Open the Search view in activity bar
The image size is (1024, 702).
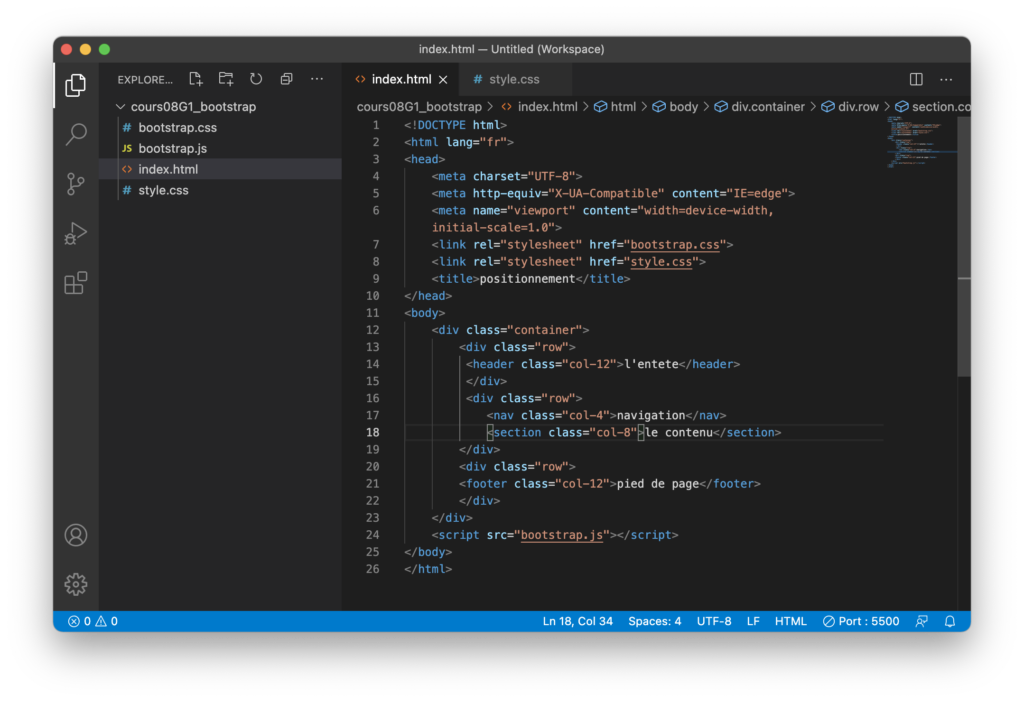pos(76,134)
